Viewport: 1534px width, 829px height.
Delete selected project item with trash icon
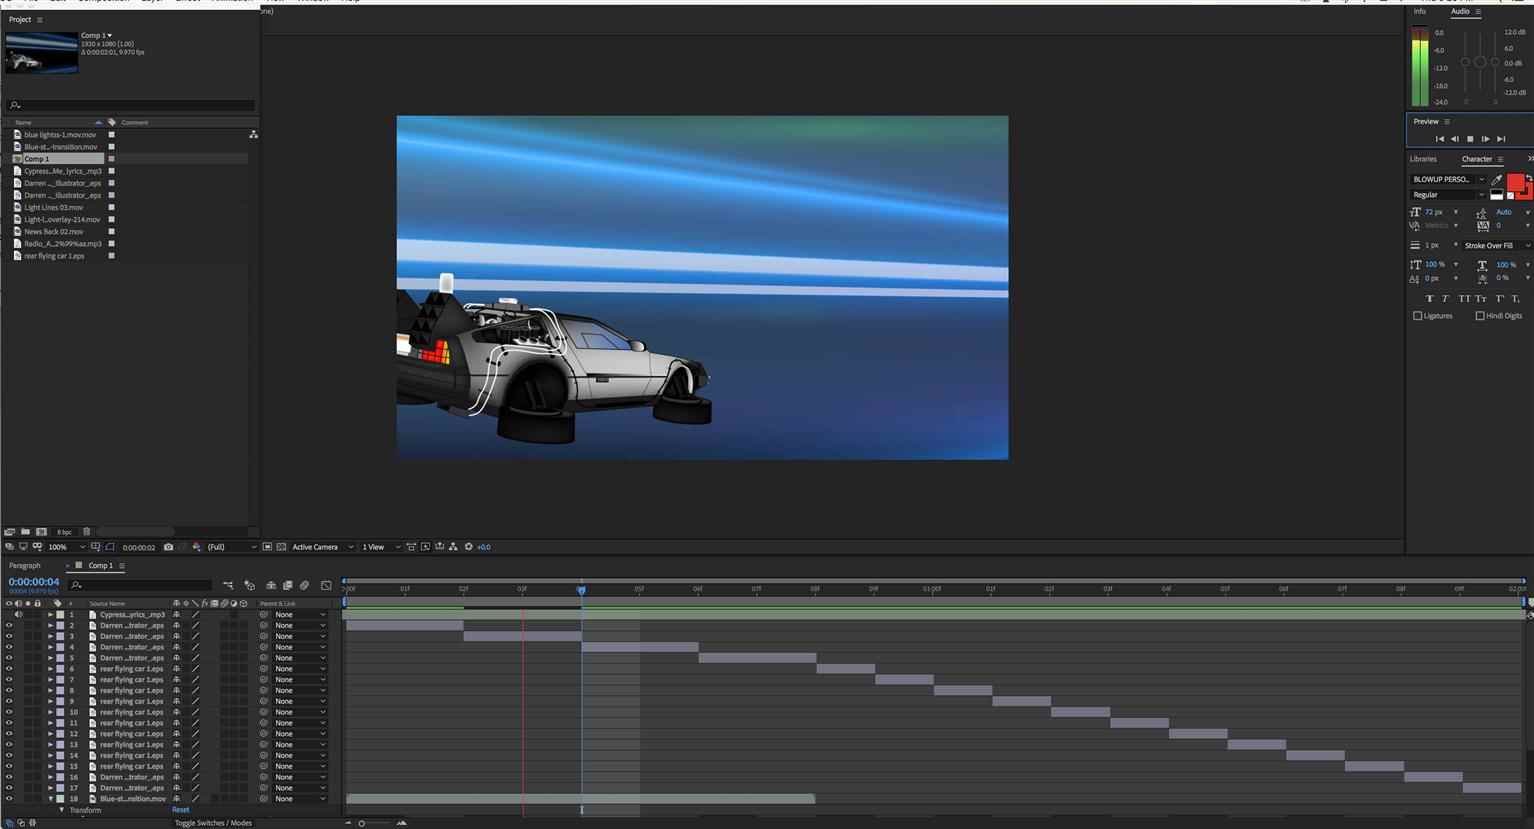[86, 531]
